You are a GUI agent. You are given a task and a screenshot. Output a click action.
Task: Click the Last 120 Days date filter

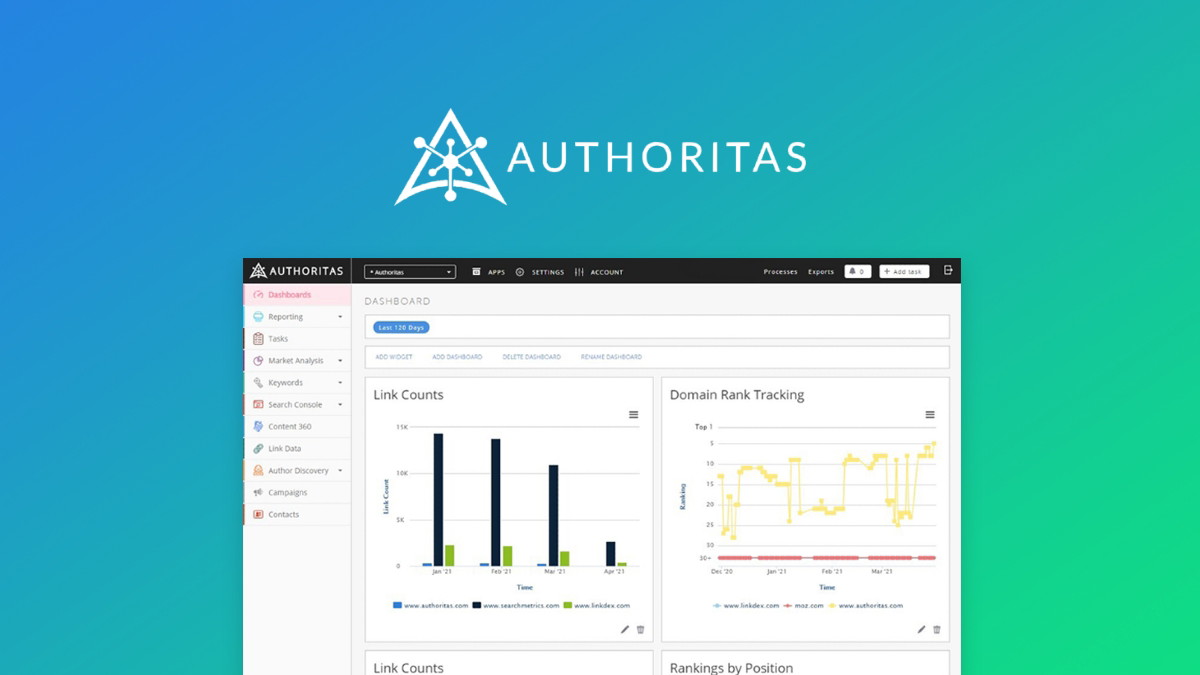click(x=401, y=327)
